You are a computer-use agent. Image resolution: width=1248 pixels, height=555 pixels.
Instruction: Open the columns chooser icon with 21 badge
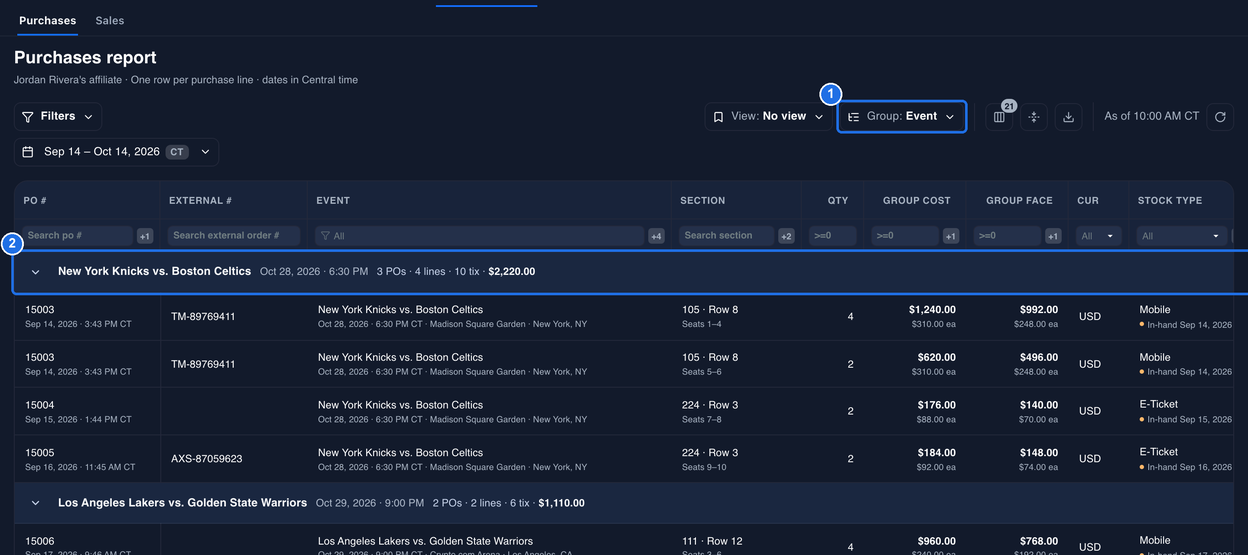[x=999, y=117]
